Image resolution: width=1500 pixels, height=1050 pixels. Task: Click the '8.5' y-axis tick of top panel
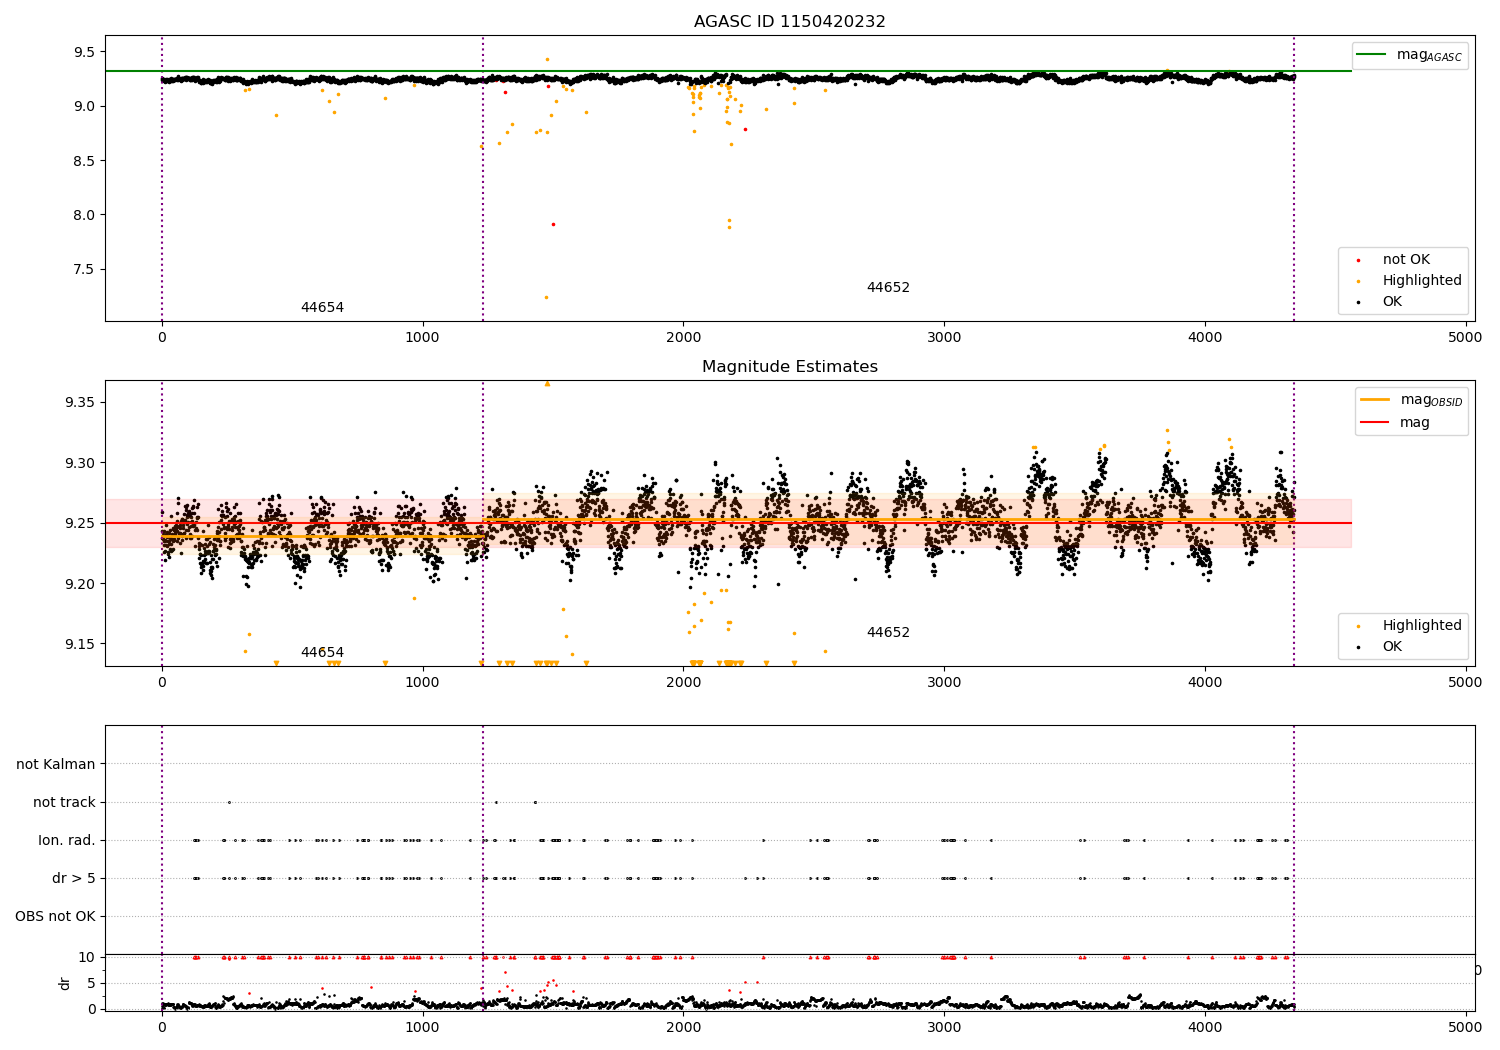click(x=85, y=161)
